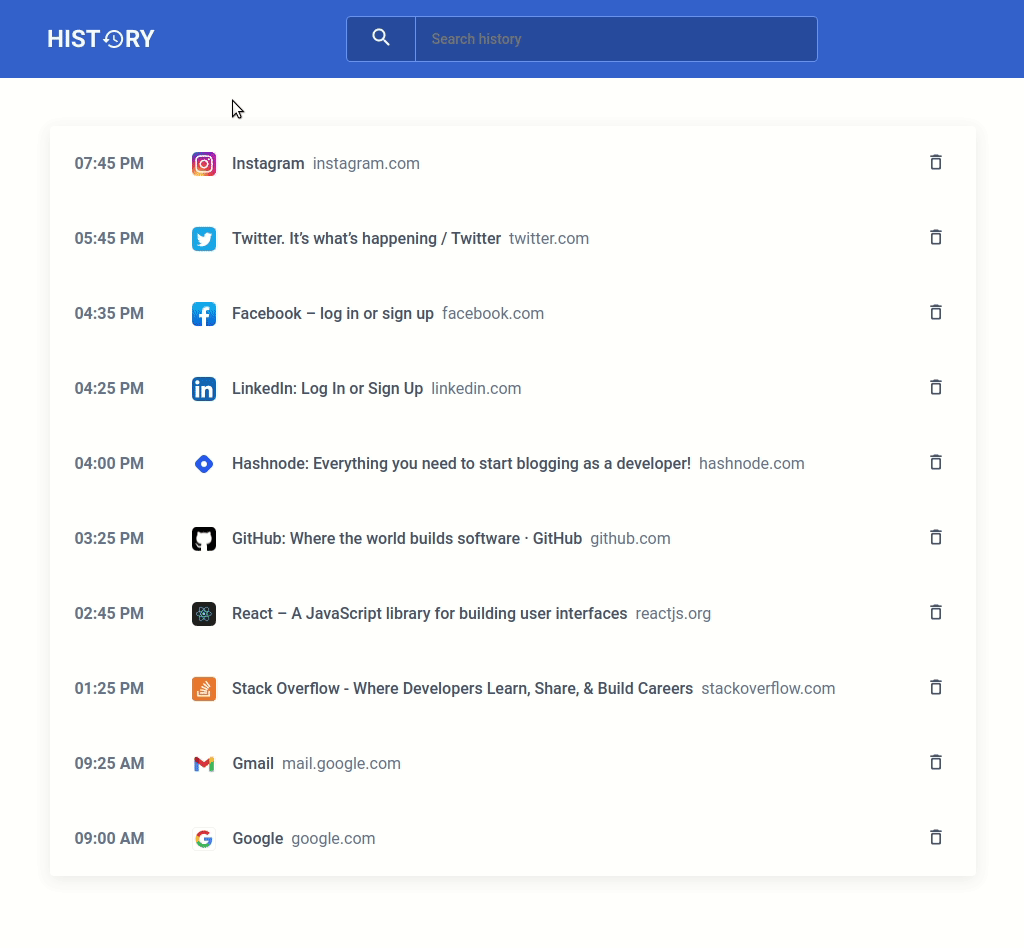1024x948 pixels.
Task: Click the Hashnode logo icon
Action: (x=204, y=463)
